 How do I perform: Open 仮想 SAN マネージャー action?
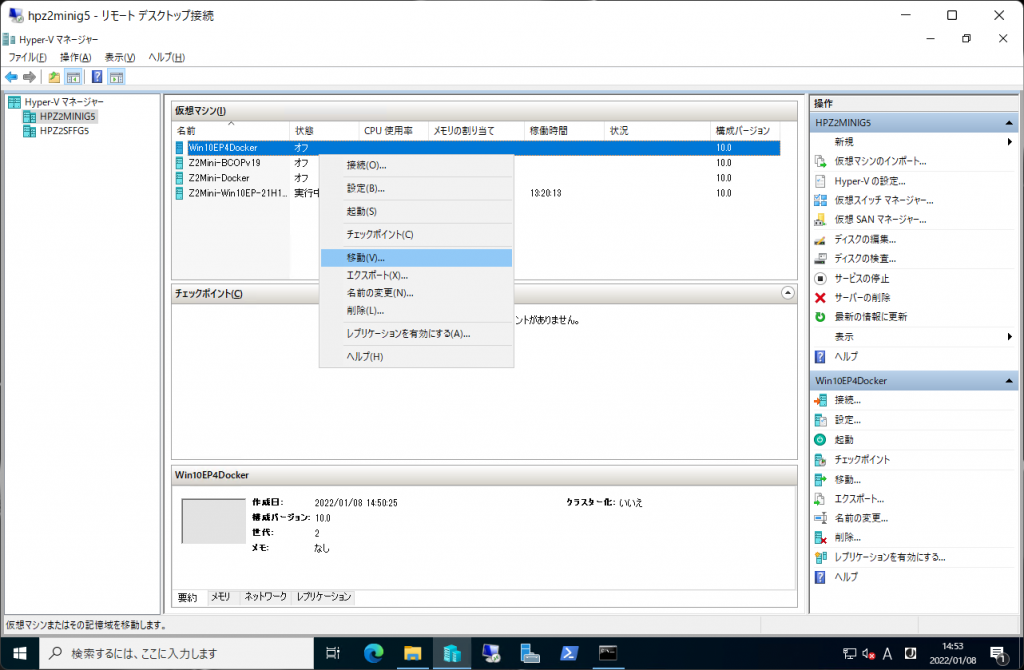click(880, 219)
